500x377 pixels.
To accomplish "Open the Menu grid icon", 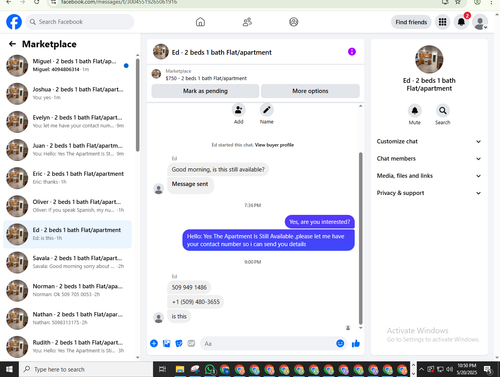I will (442, 22).
